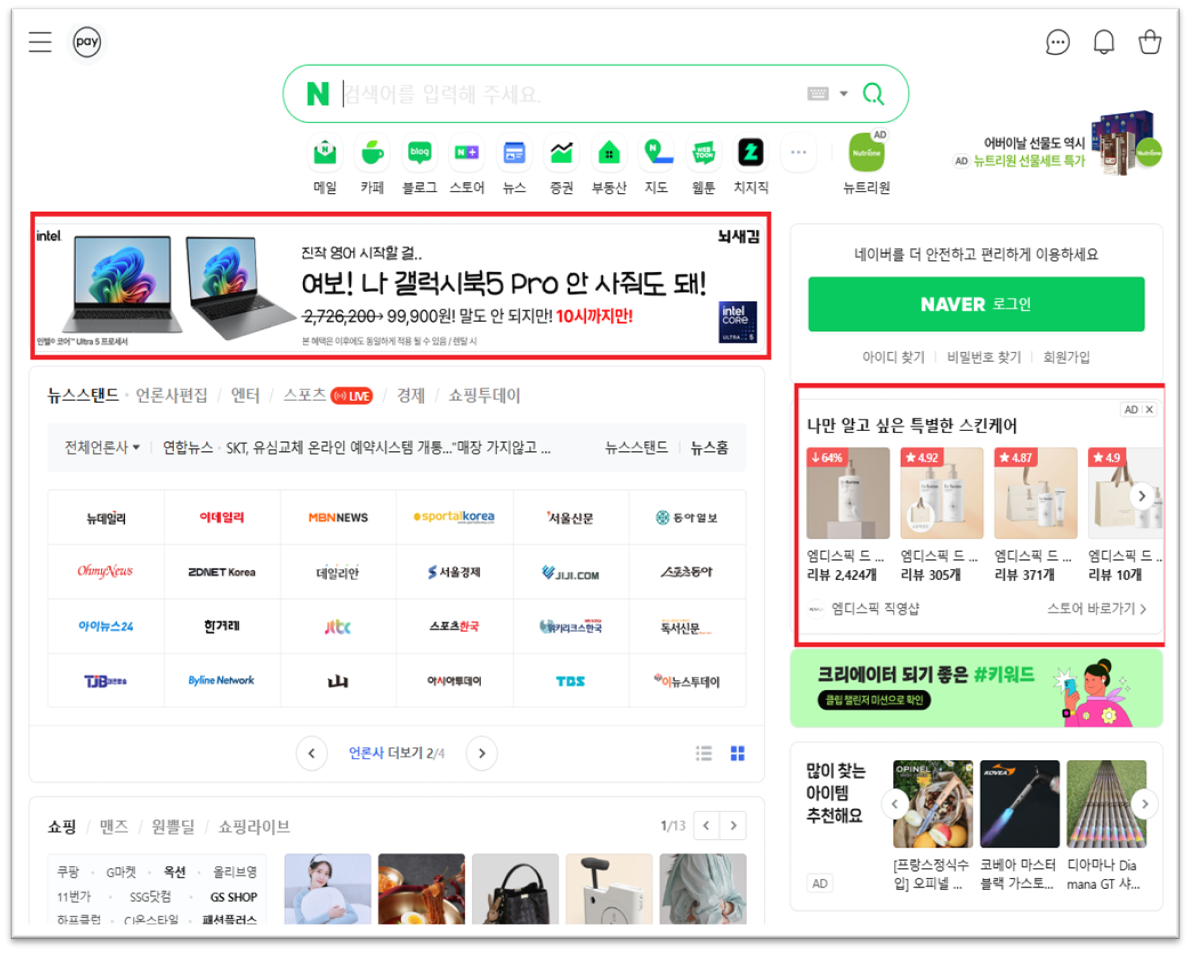This screenshot has height=953, width=1190.
Task: Select the 쇼핑라이브 tab
Action: tap(254, 826)
